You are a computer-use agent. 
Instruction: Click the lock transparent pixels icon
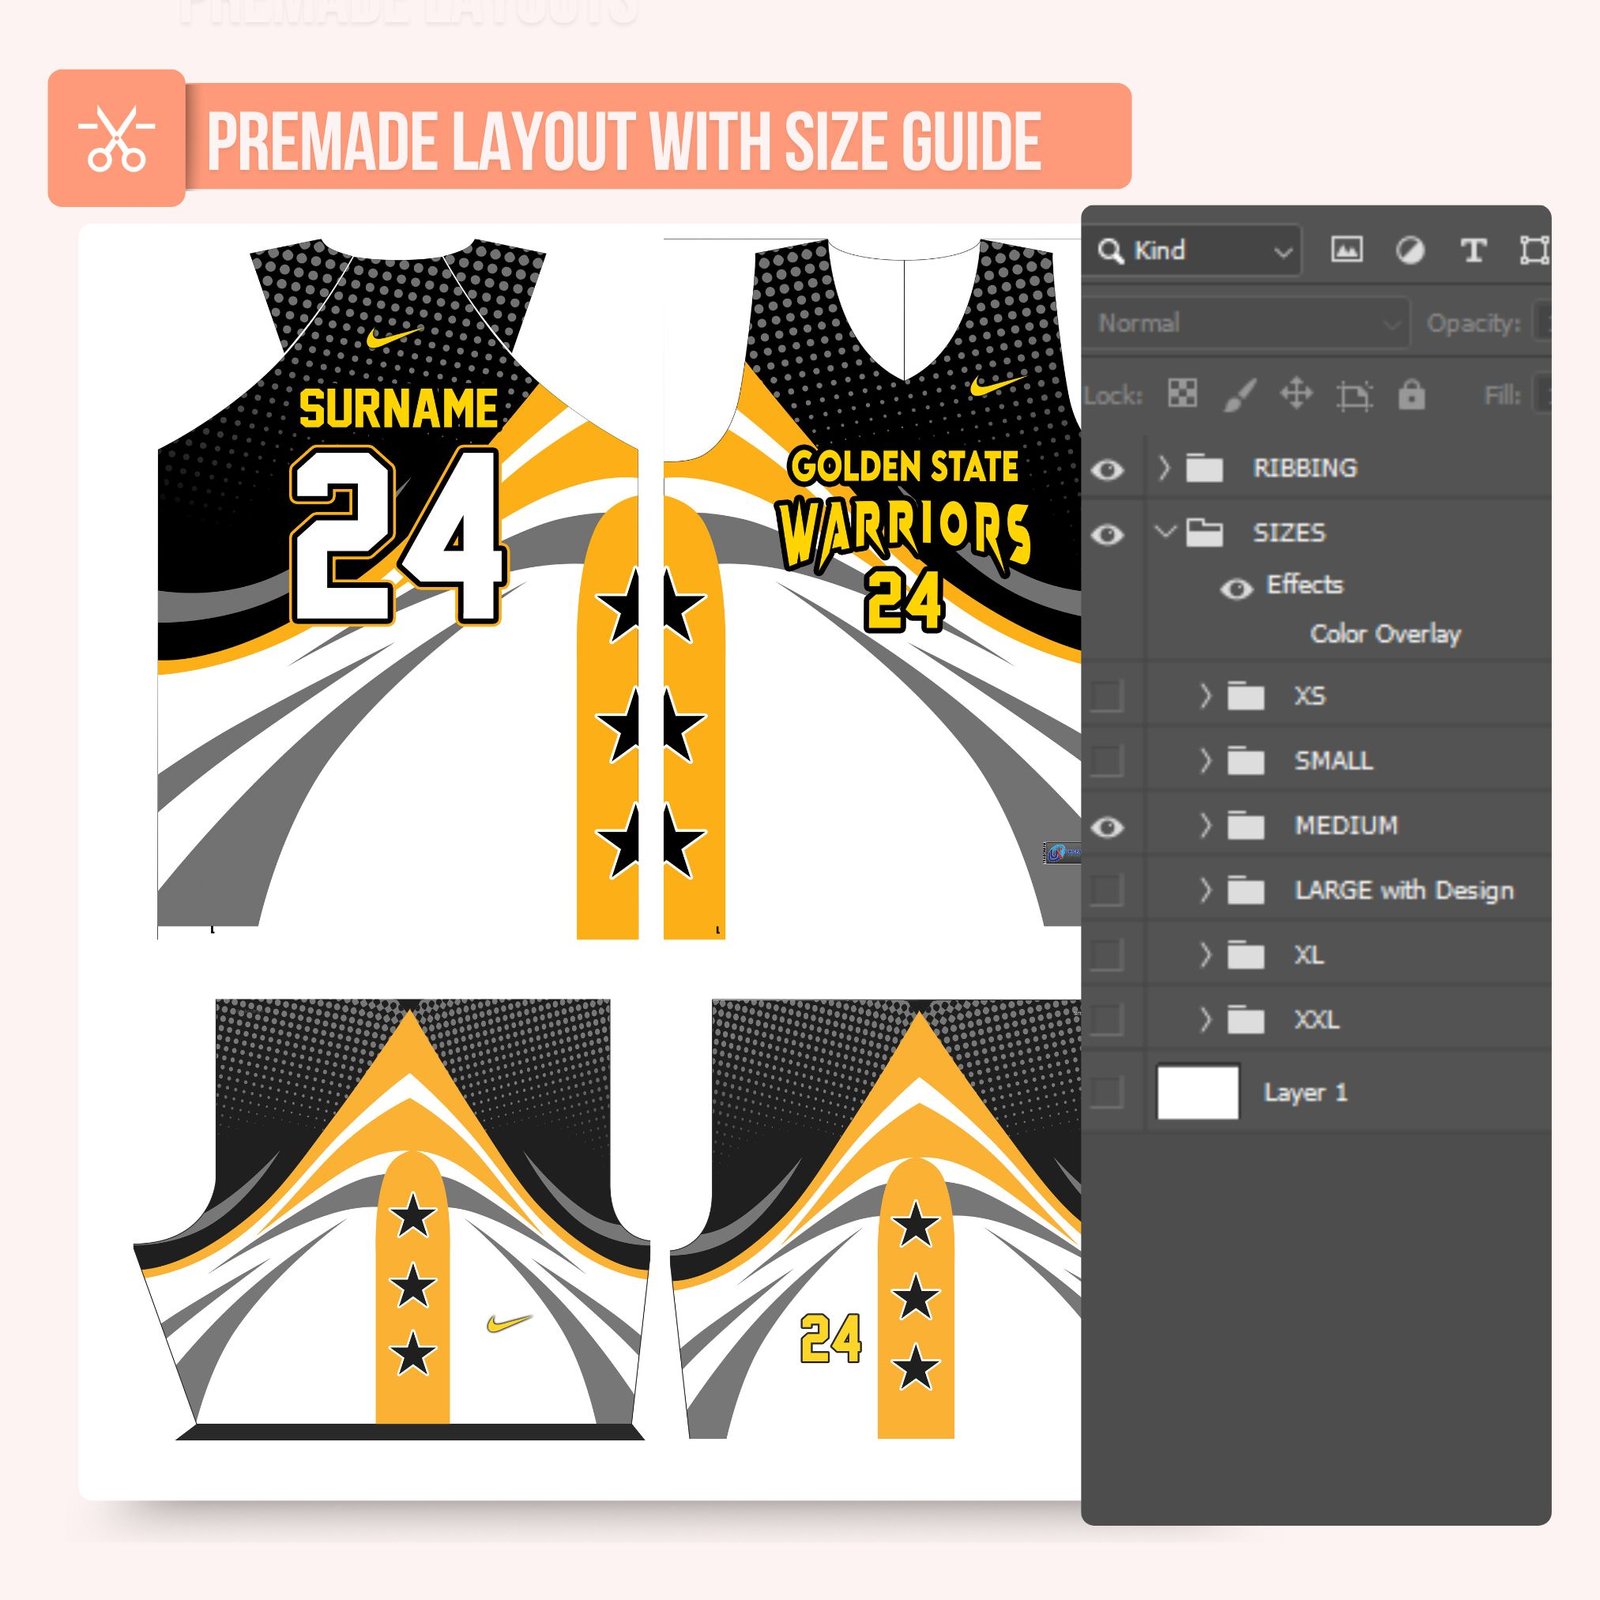[x=1183, y=394]
